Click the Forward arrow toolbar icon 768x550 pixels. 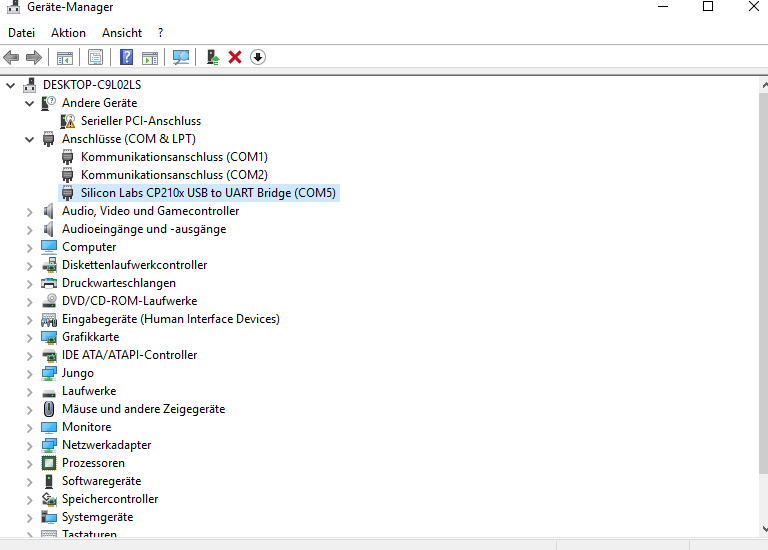click(x=34, y=57)
